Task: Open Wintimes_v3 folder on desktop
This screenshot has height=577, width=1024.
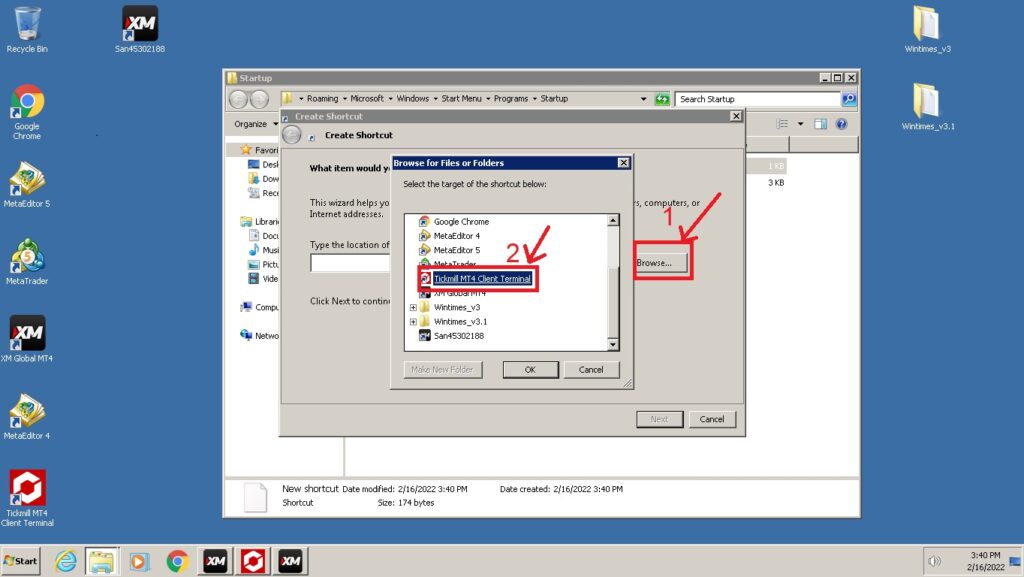Action: point(927,29)
